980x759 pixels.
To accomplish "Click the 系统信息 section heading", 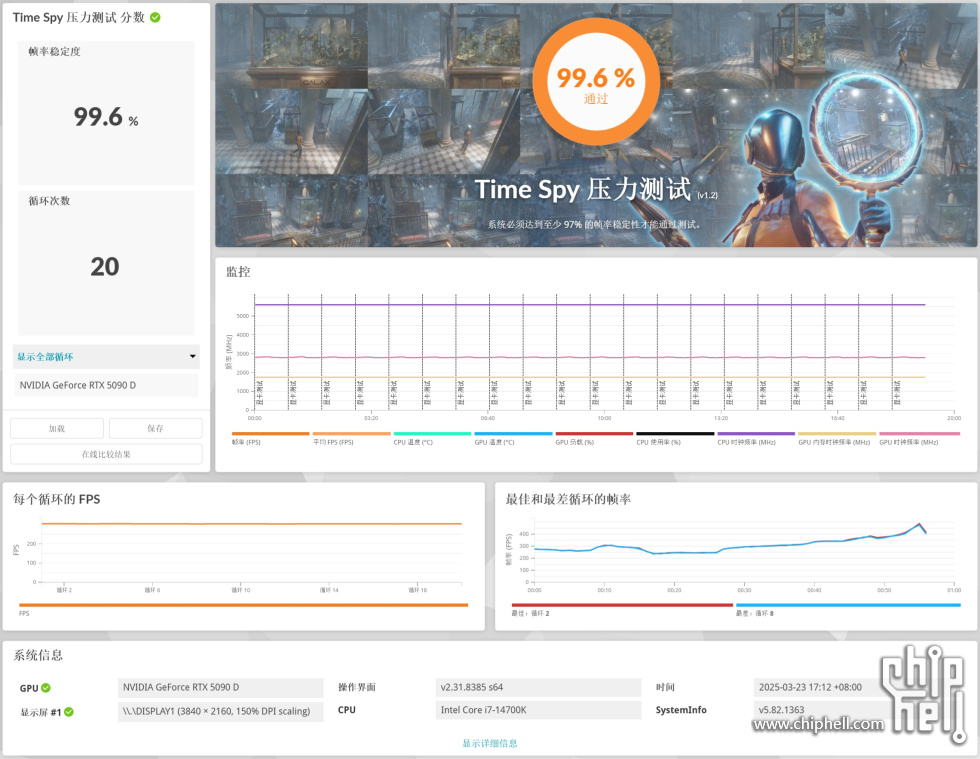I will (x=38, y=655).
